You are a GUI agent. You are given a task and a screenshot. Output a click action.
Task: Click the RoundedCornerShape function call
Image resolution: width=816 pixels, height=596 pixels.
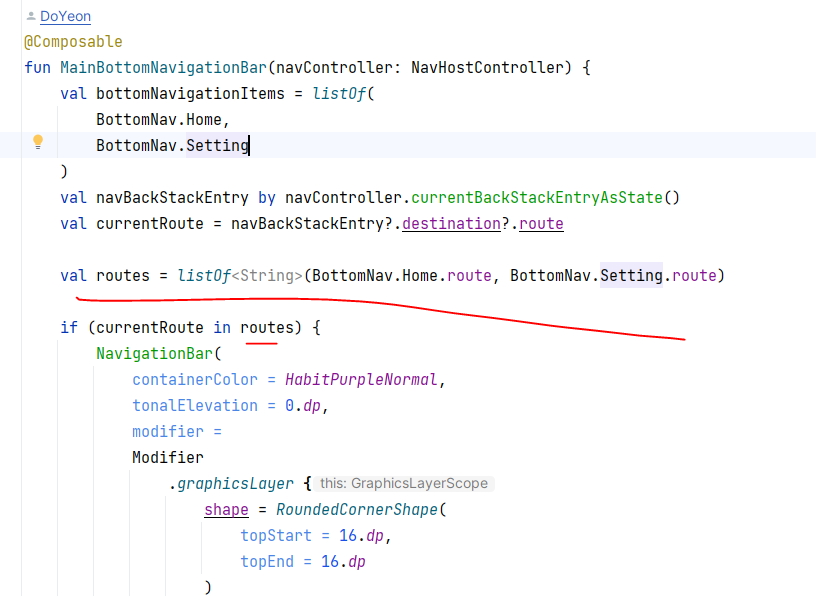coord(357,510)
